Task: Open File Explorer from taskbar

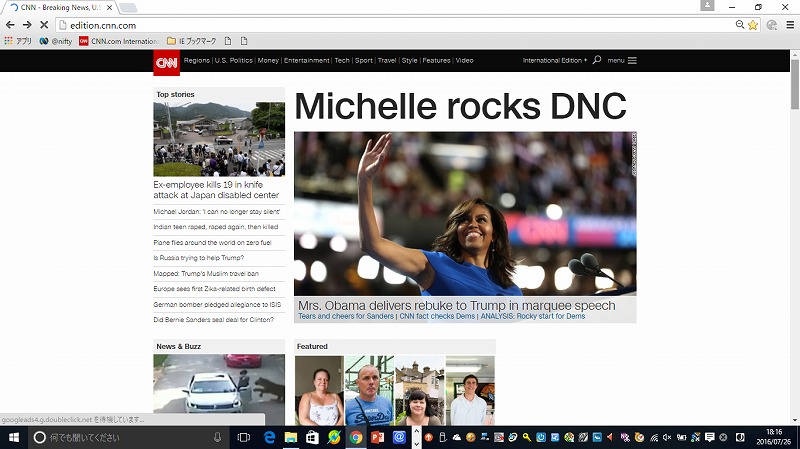Action: pyautogui.click(x=291, y=437)
